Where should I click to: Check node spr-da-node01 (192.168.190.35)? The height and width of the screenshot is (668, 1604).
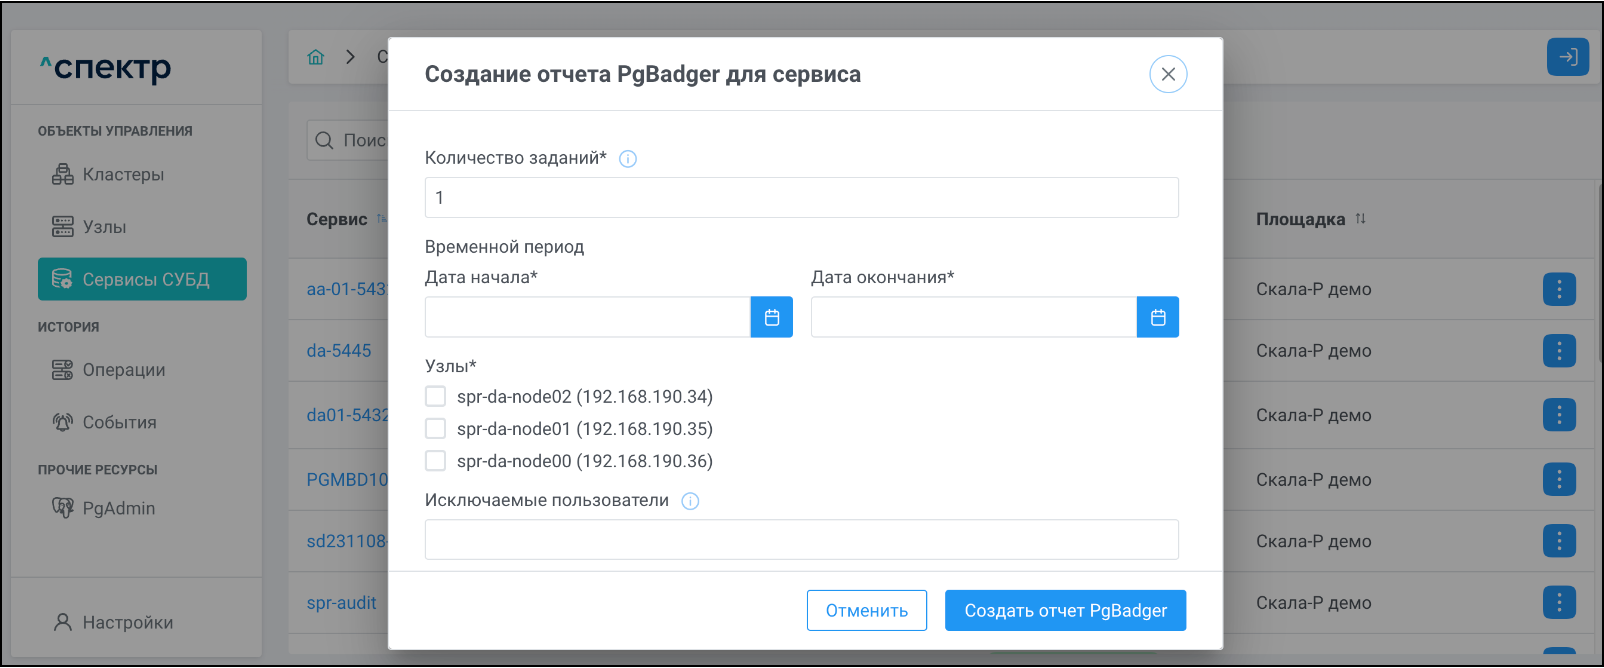click(436, 429)
